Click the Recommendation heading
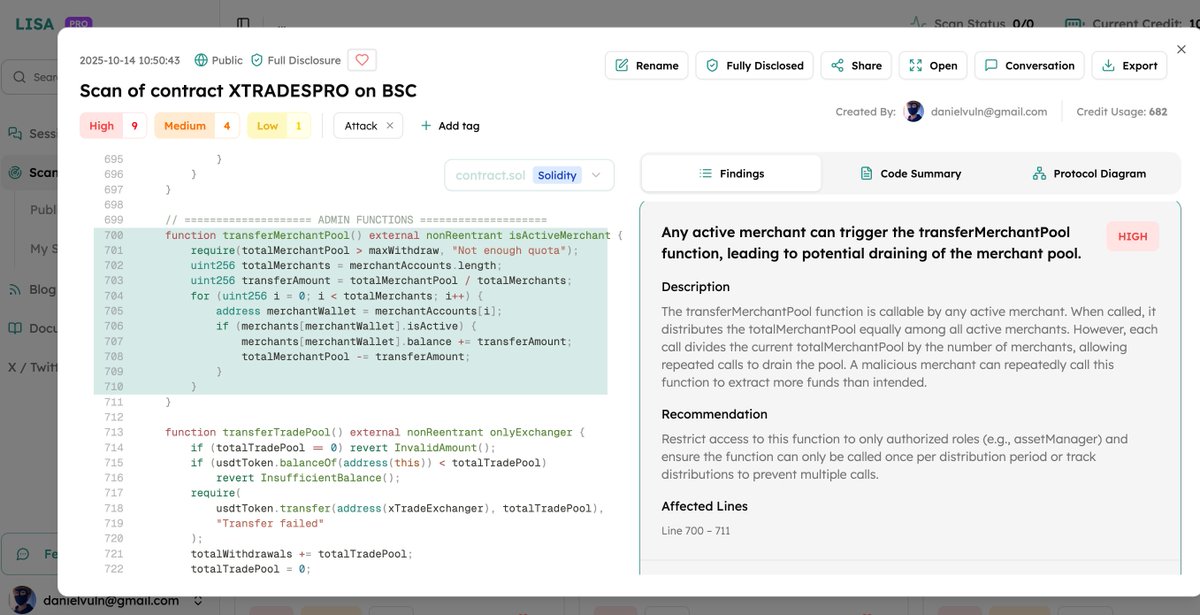 coord(714,414)
